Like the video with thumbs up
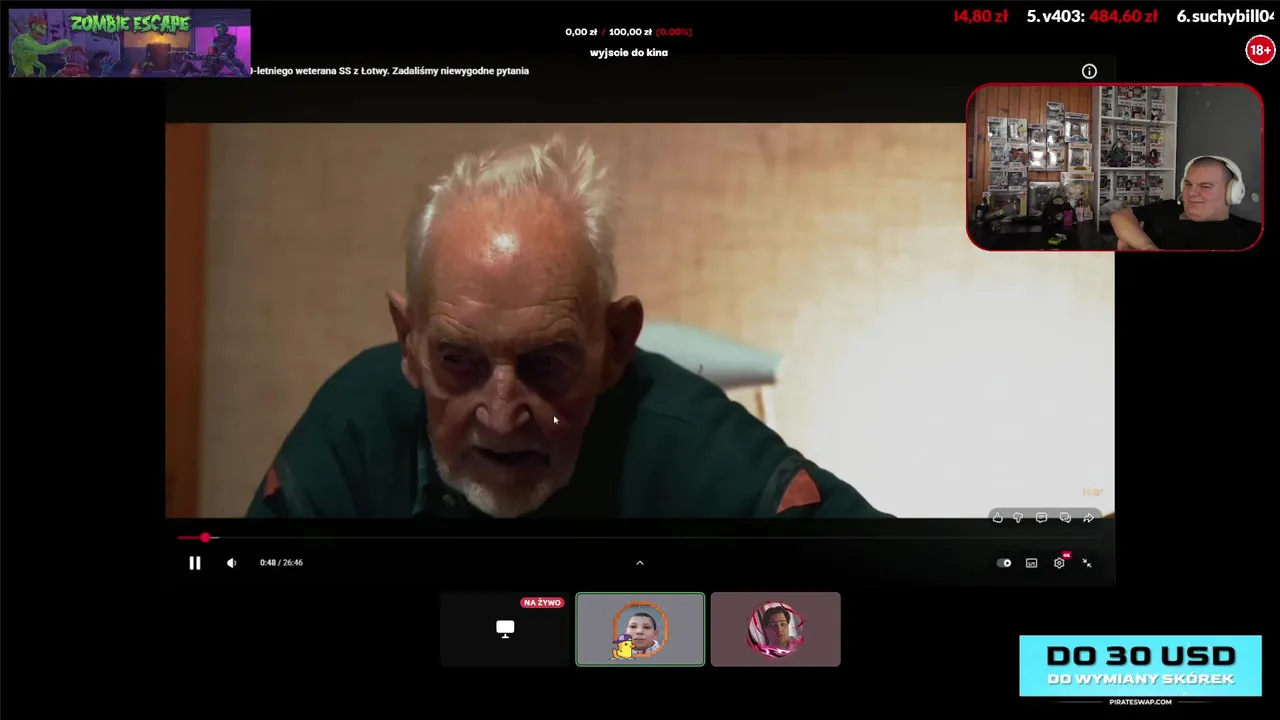The height and width of the screenshot is (720, 1280). 997,518
